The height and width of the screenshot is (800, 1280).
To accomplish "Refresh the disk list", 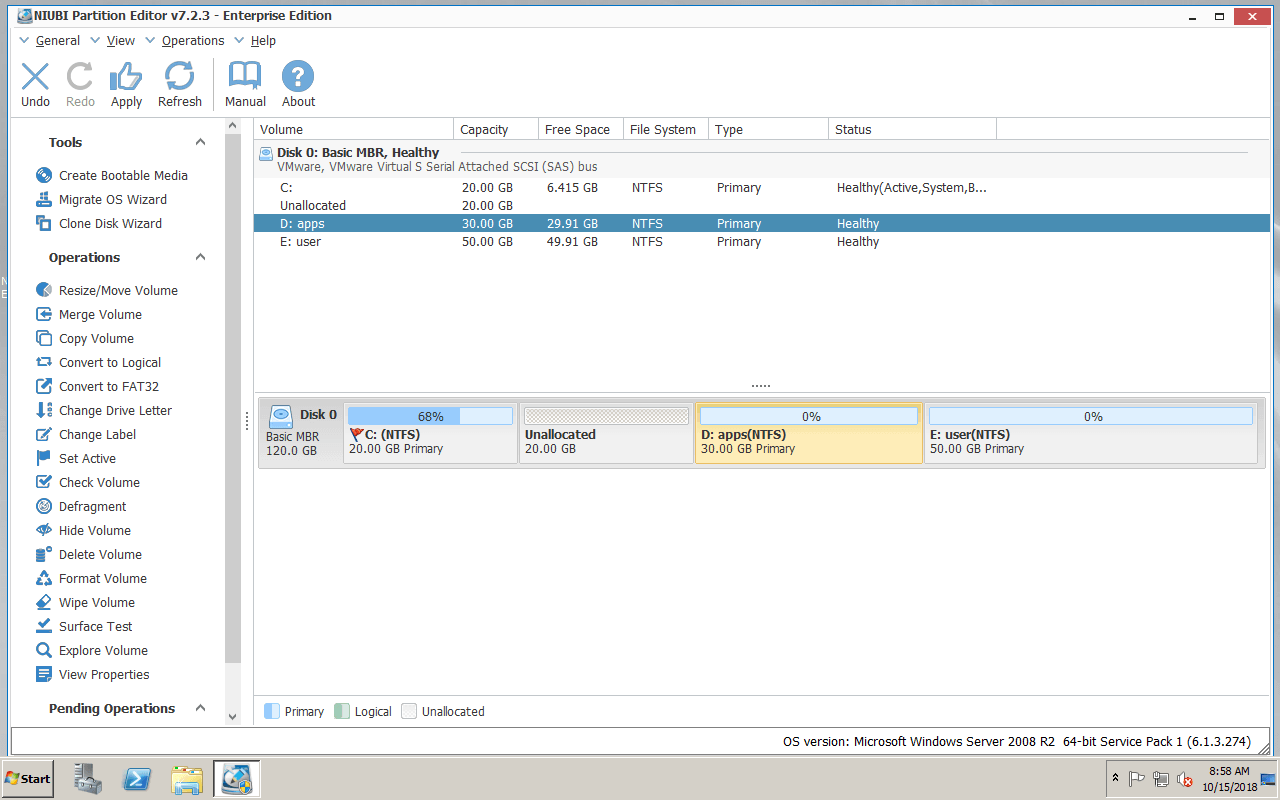I will [180, 84].
